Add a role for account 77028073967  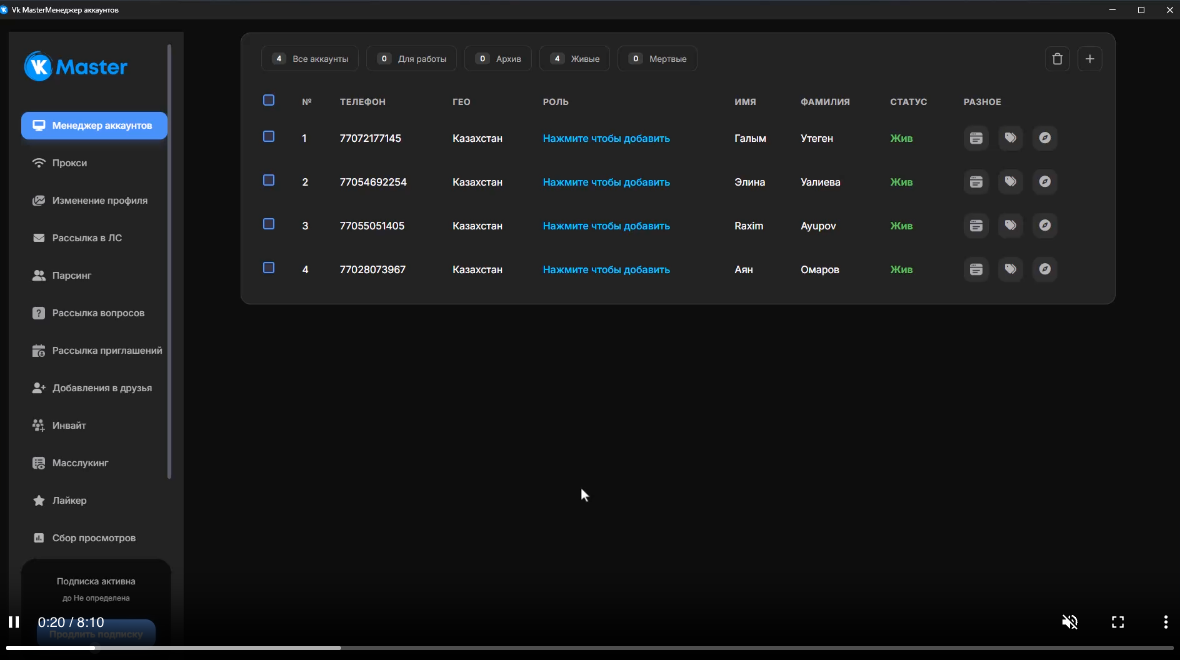606,270
